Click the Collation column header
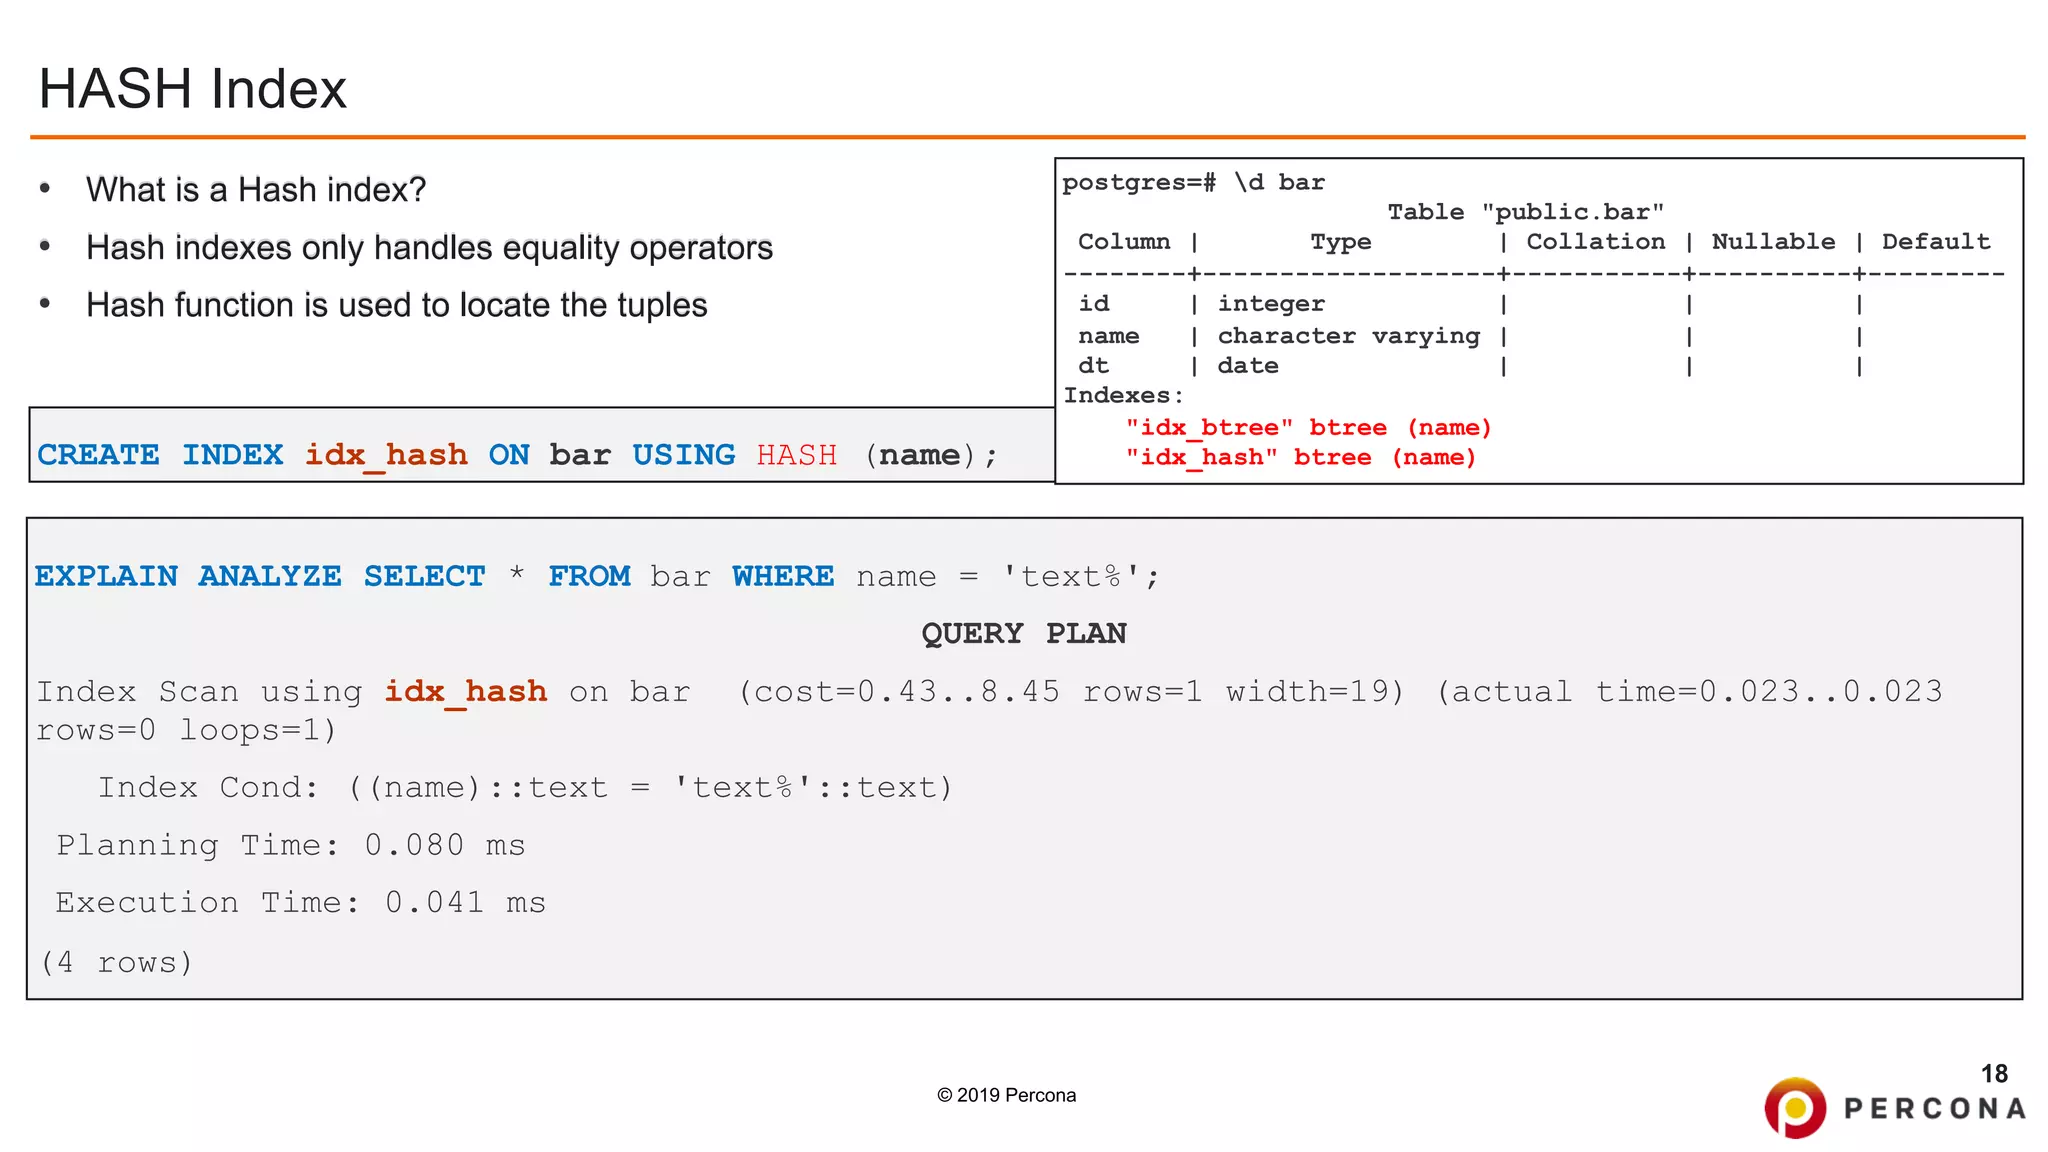The height and width of the screenshot is (1152, 2048). click(1595, 242)
